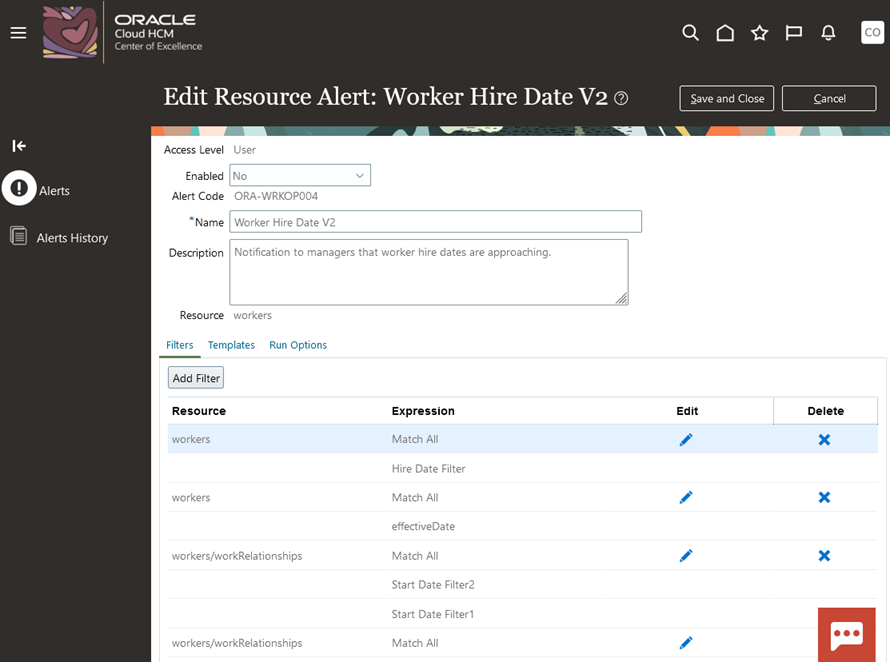Image resolution: width=890 pixels, height=667 pixels.
Task: Select 'workers' resource cell above effectiveDate row
Action: point(191,498)
